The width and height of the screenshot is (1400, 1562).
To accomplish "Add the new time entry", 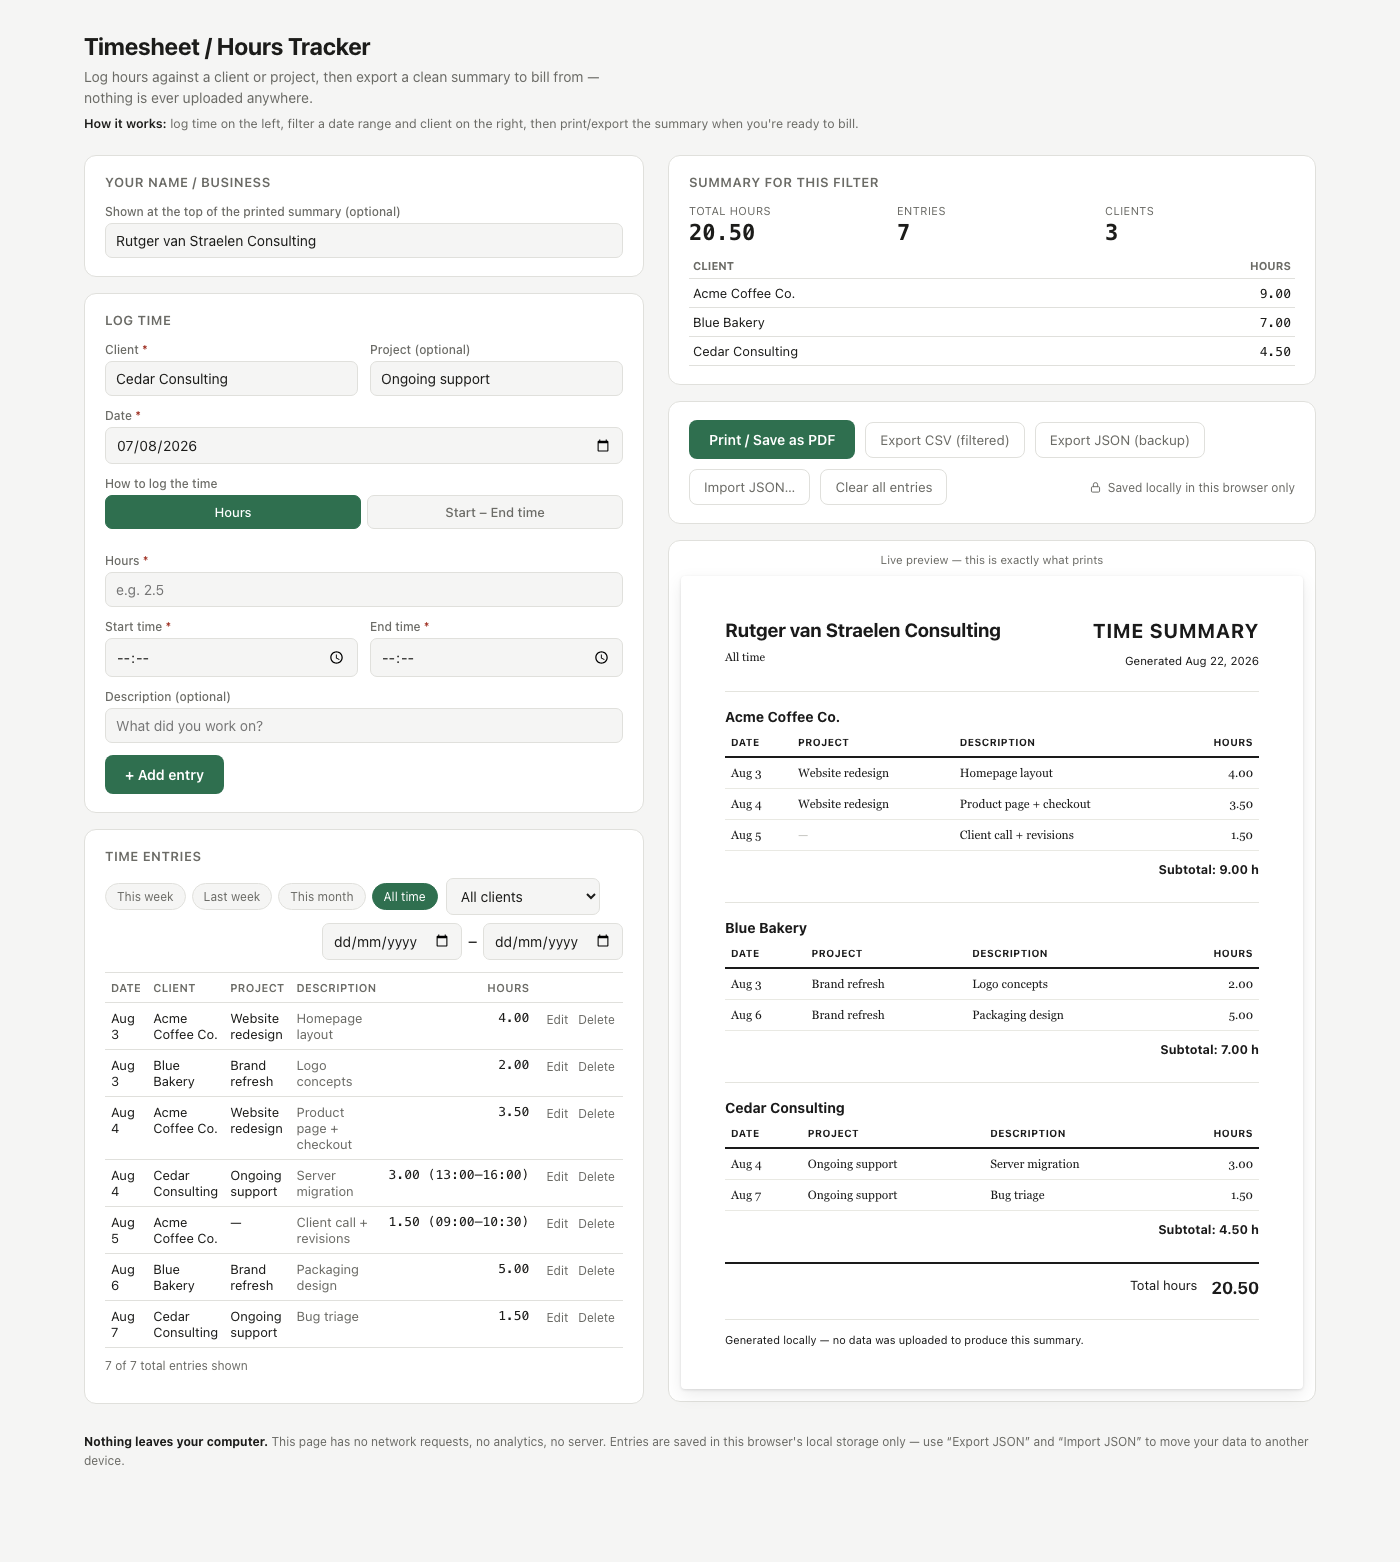I will click(164, 775).
